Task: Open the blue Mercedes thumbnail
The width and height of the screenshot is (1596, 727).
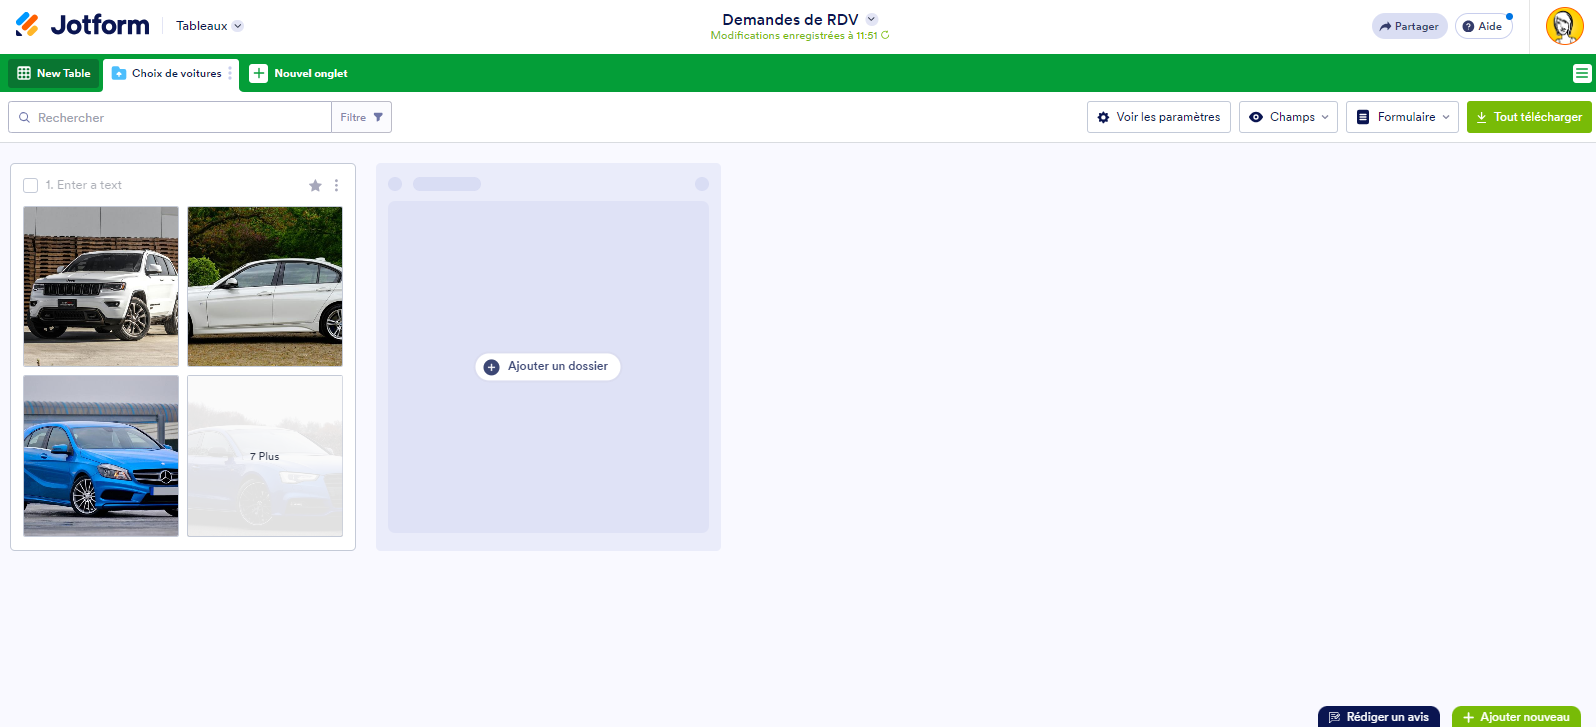Action: [101, 456]
